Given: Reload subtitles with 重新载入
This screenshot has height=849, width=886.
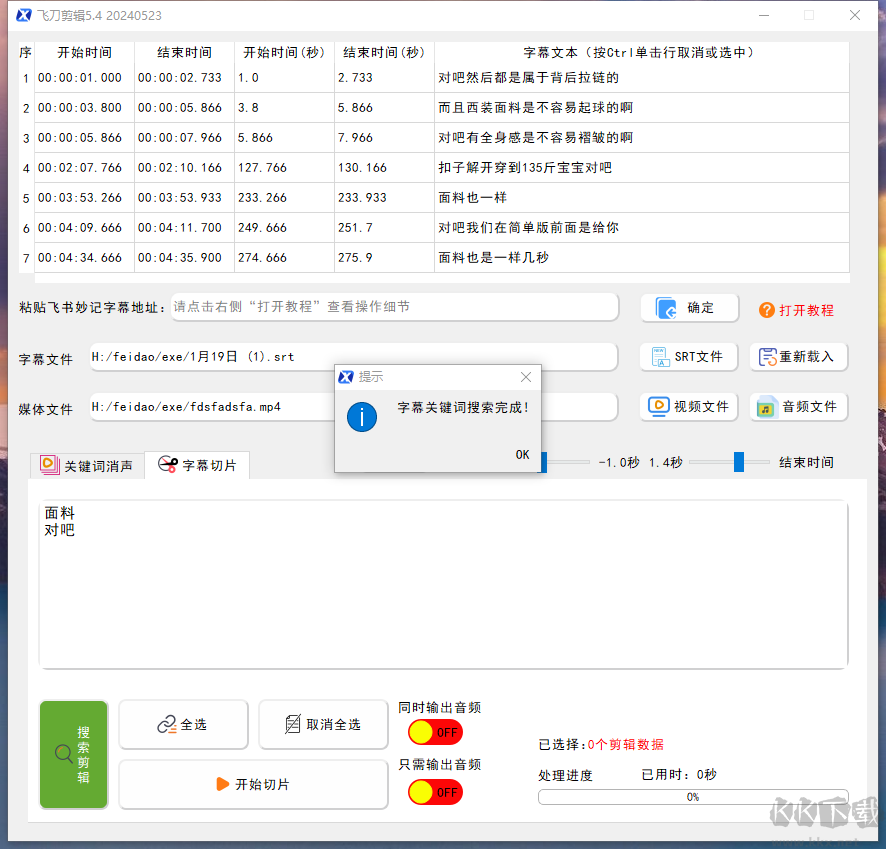Looking at the screenshot, I should pyautogui.click(x=798, y=356).
